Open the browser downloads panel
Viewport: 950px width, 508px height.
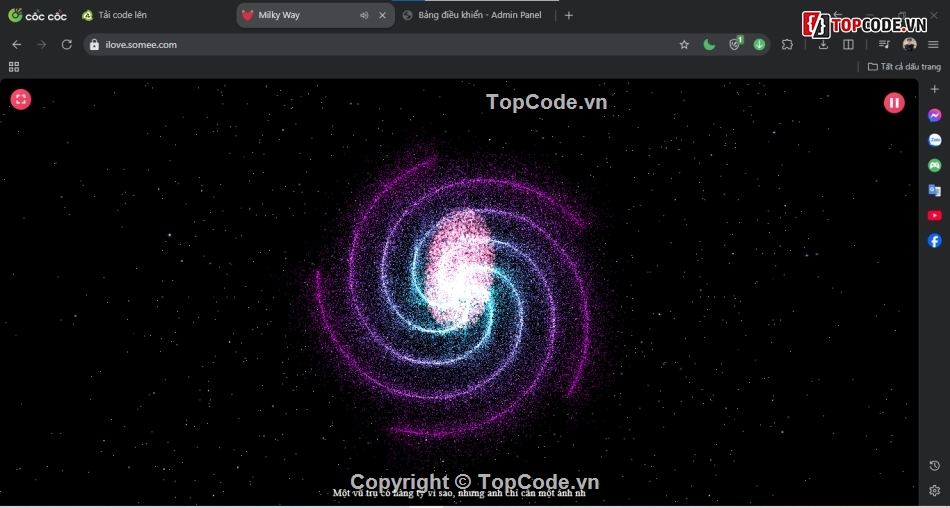coord(823,44)
